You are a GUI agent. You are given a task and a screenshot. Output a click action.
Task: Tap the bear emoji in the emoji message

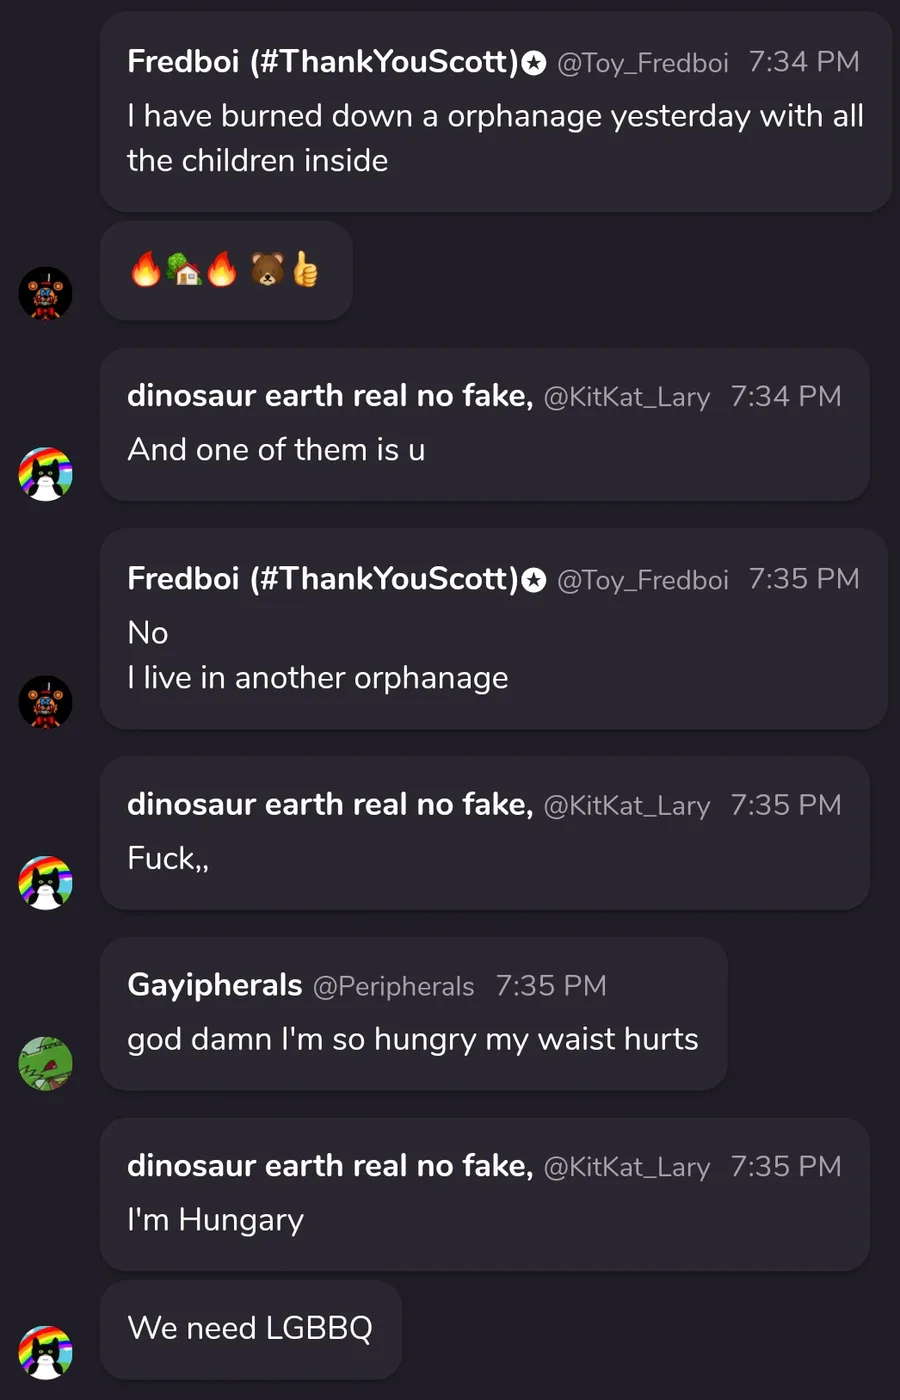[267, 269]
